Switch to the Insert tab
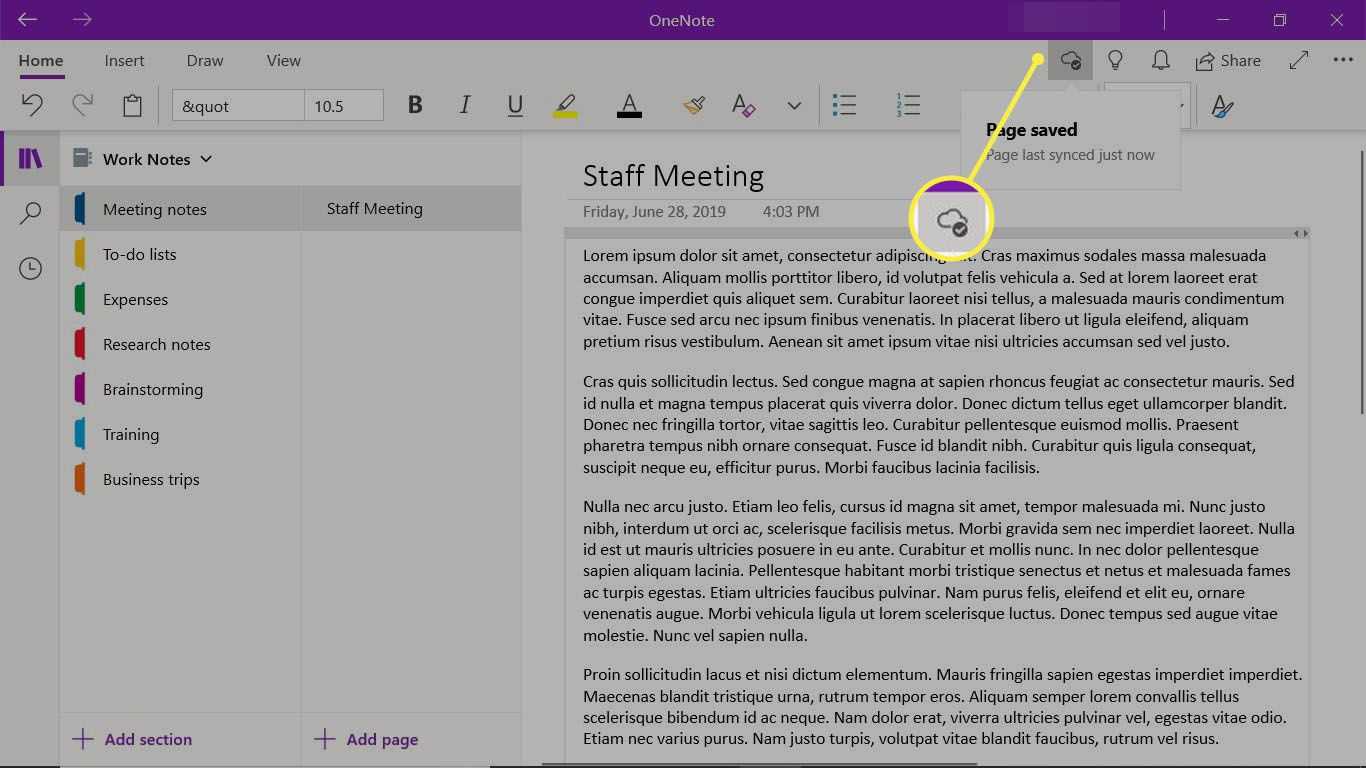Screen dimensions: 1366x768 point(124,61)
